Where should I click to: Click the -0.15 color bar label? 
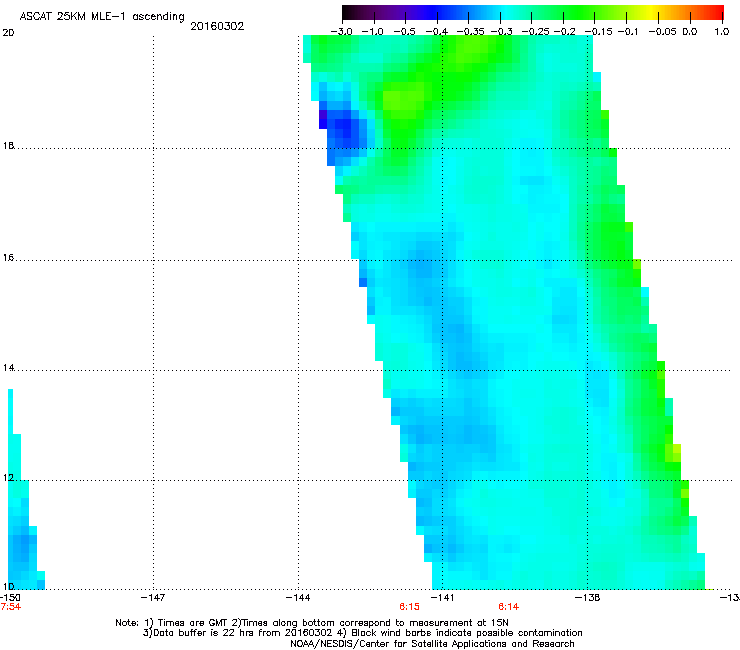598,32
